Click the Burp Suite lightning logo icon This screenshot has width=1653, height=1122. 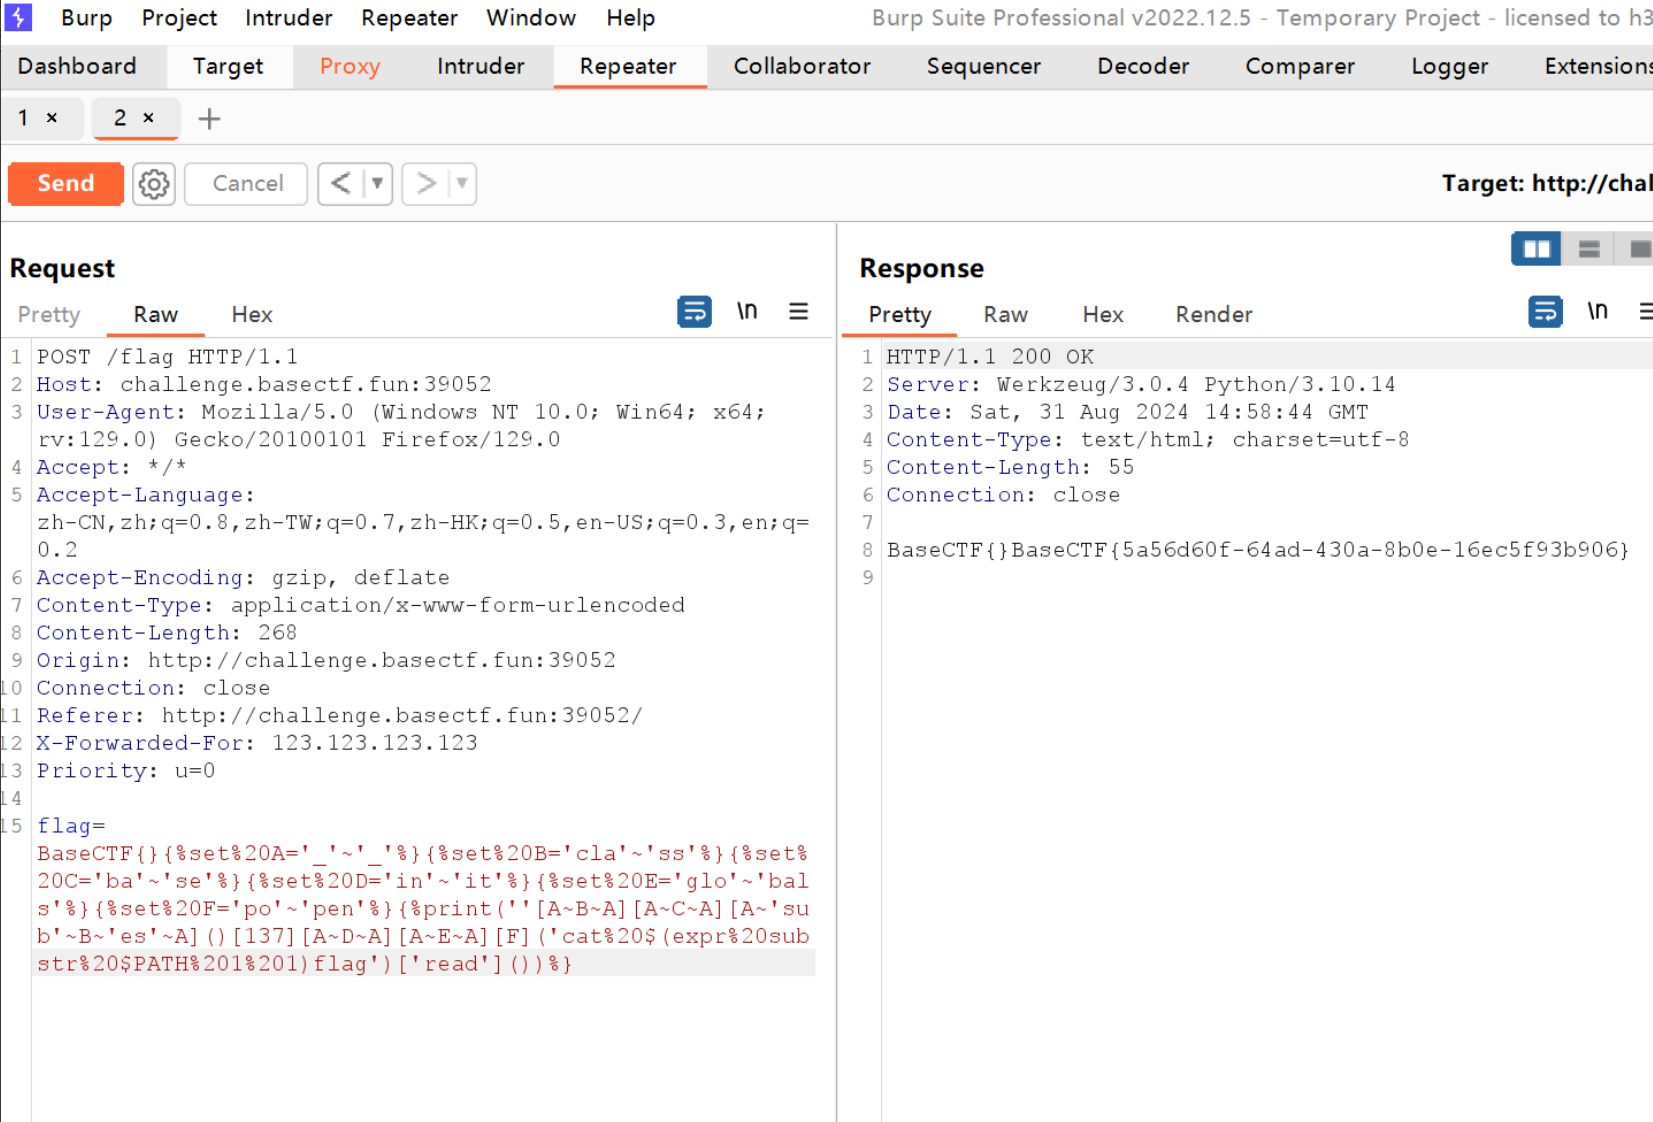pos(18,17)
